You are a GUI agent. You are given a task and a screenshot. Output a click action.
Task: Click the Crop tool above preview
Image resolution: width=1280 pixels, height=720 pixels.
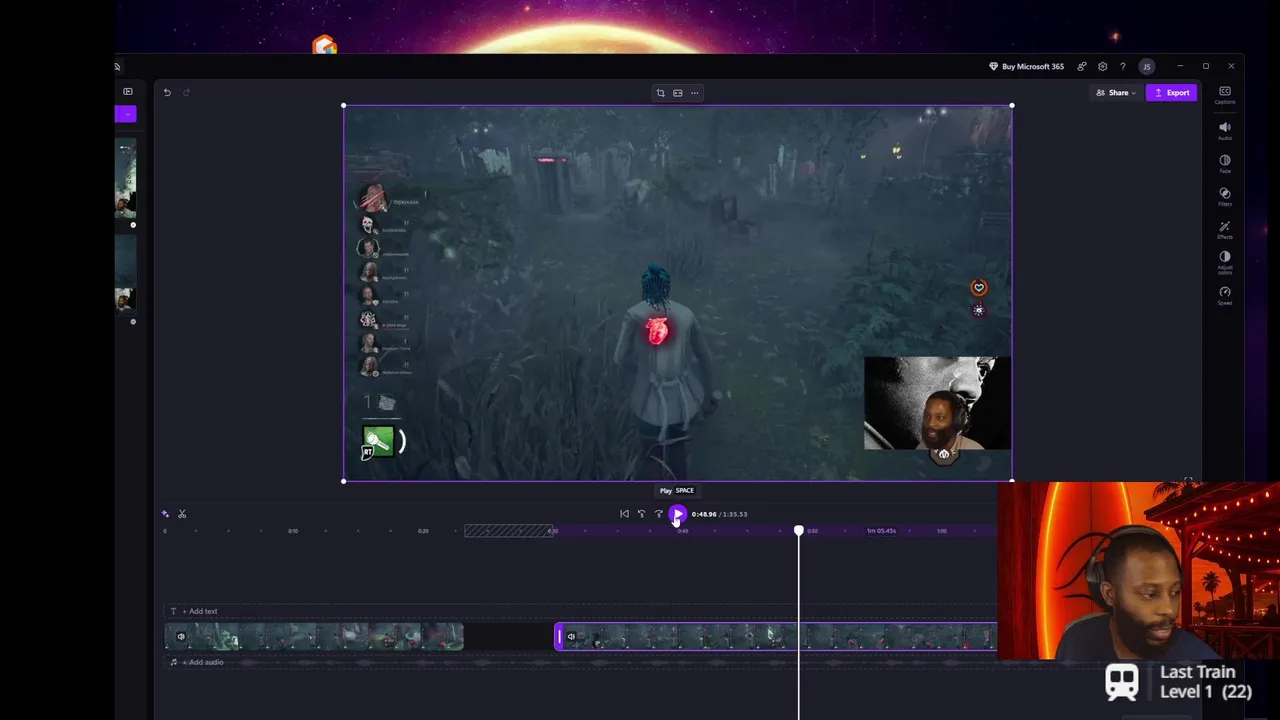(x=660, y=93)
